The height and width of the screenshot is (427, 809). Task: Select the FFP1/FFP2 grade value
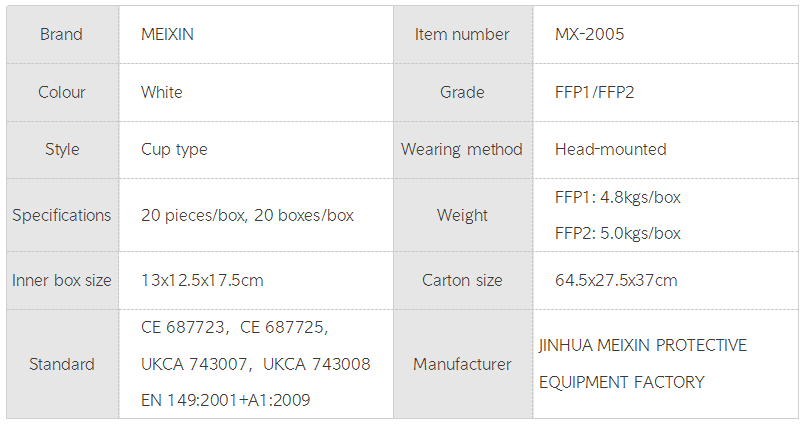(595, 92)
